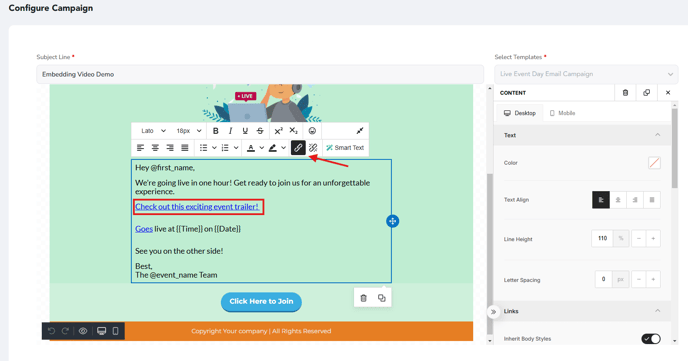Collapse side panel with double chevron

point(493,312)
